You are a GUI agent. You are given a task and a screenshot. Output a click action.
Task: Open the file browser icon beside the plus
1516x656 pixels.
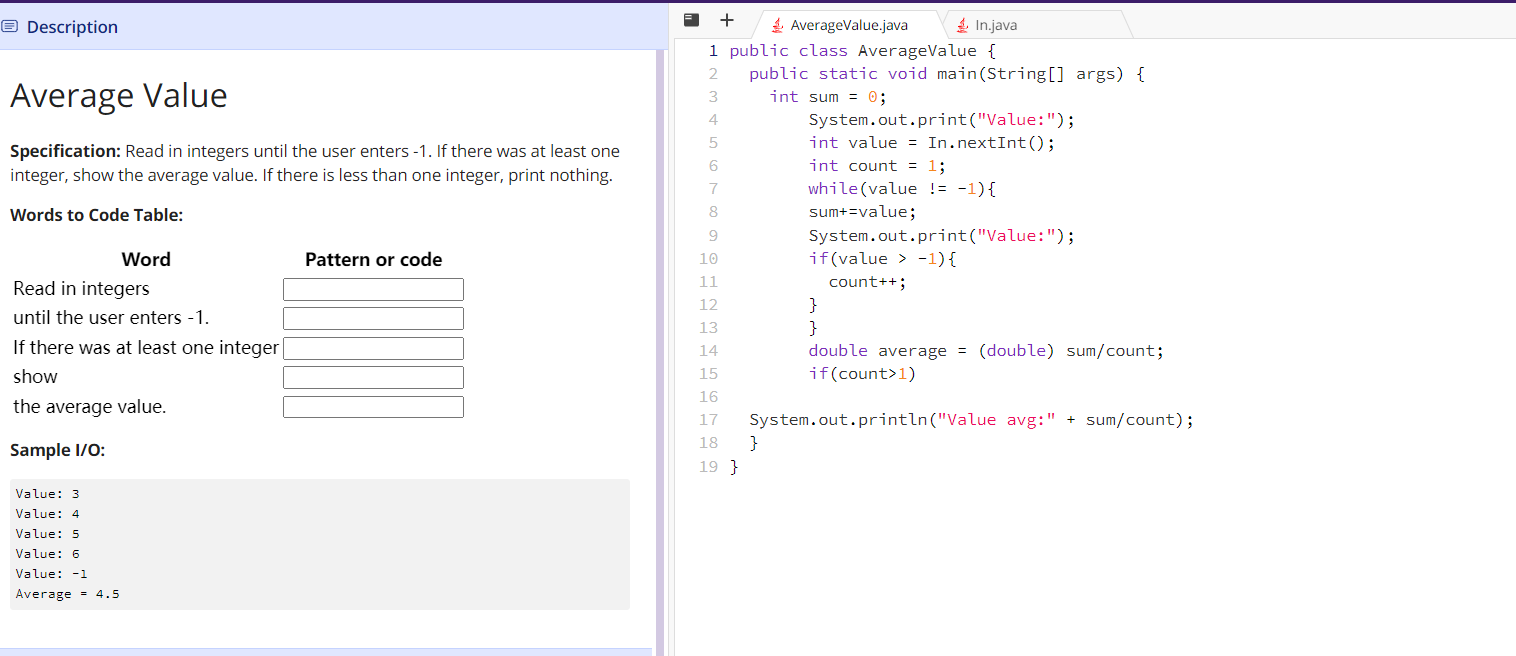691,19
